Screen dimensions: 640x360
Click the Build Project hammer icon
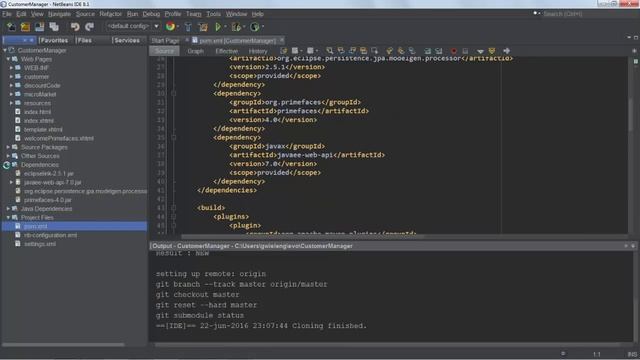pos(188,27)
